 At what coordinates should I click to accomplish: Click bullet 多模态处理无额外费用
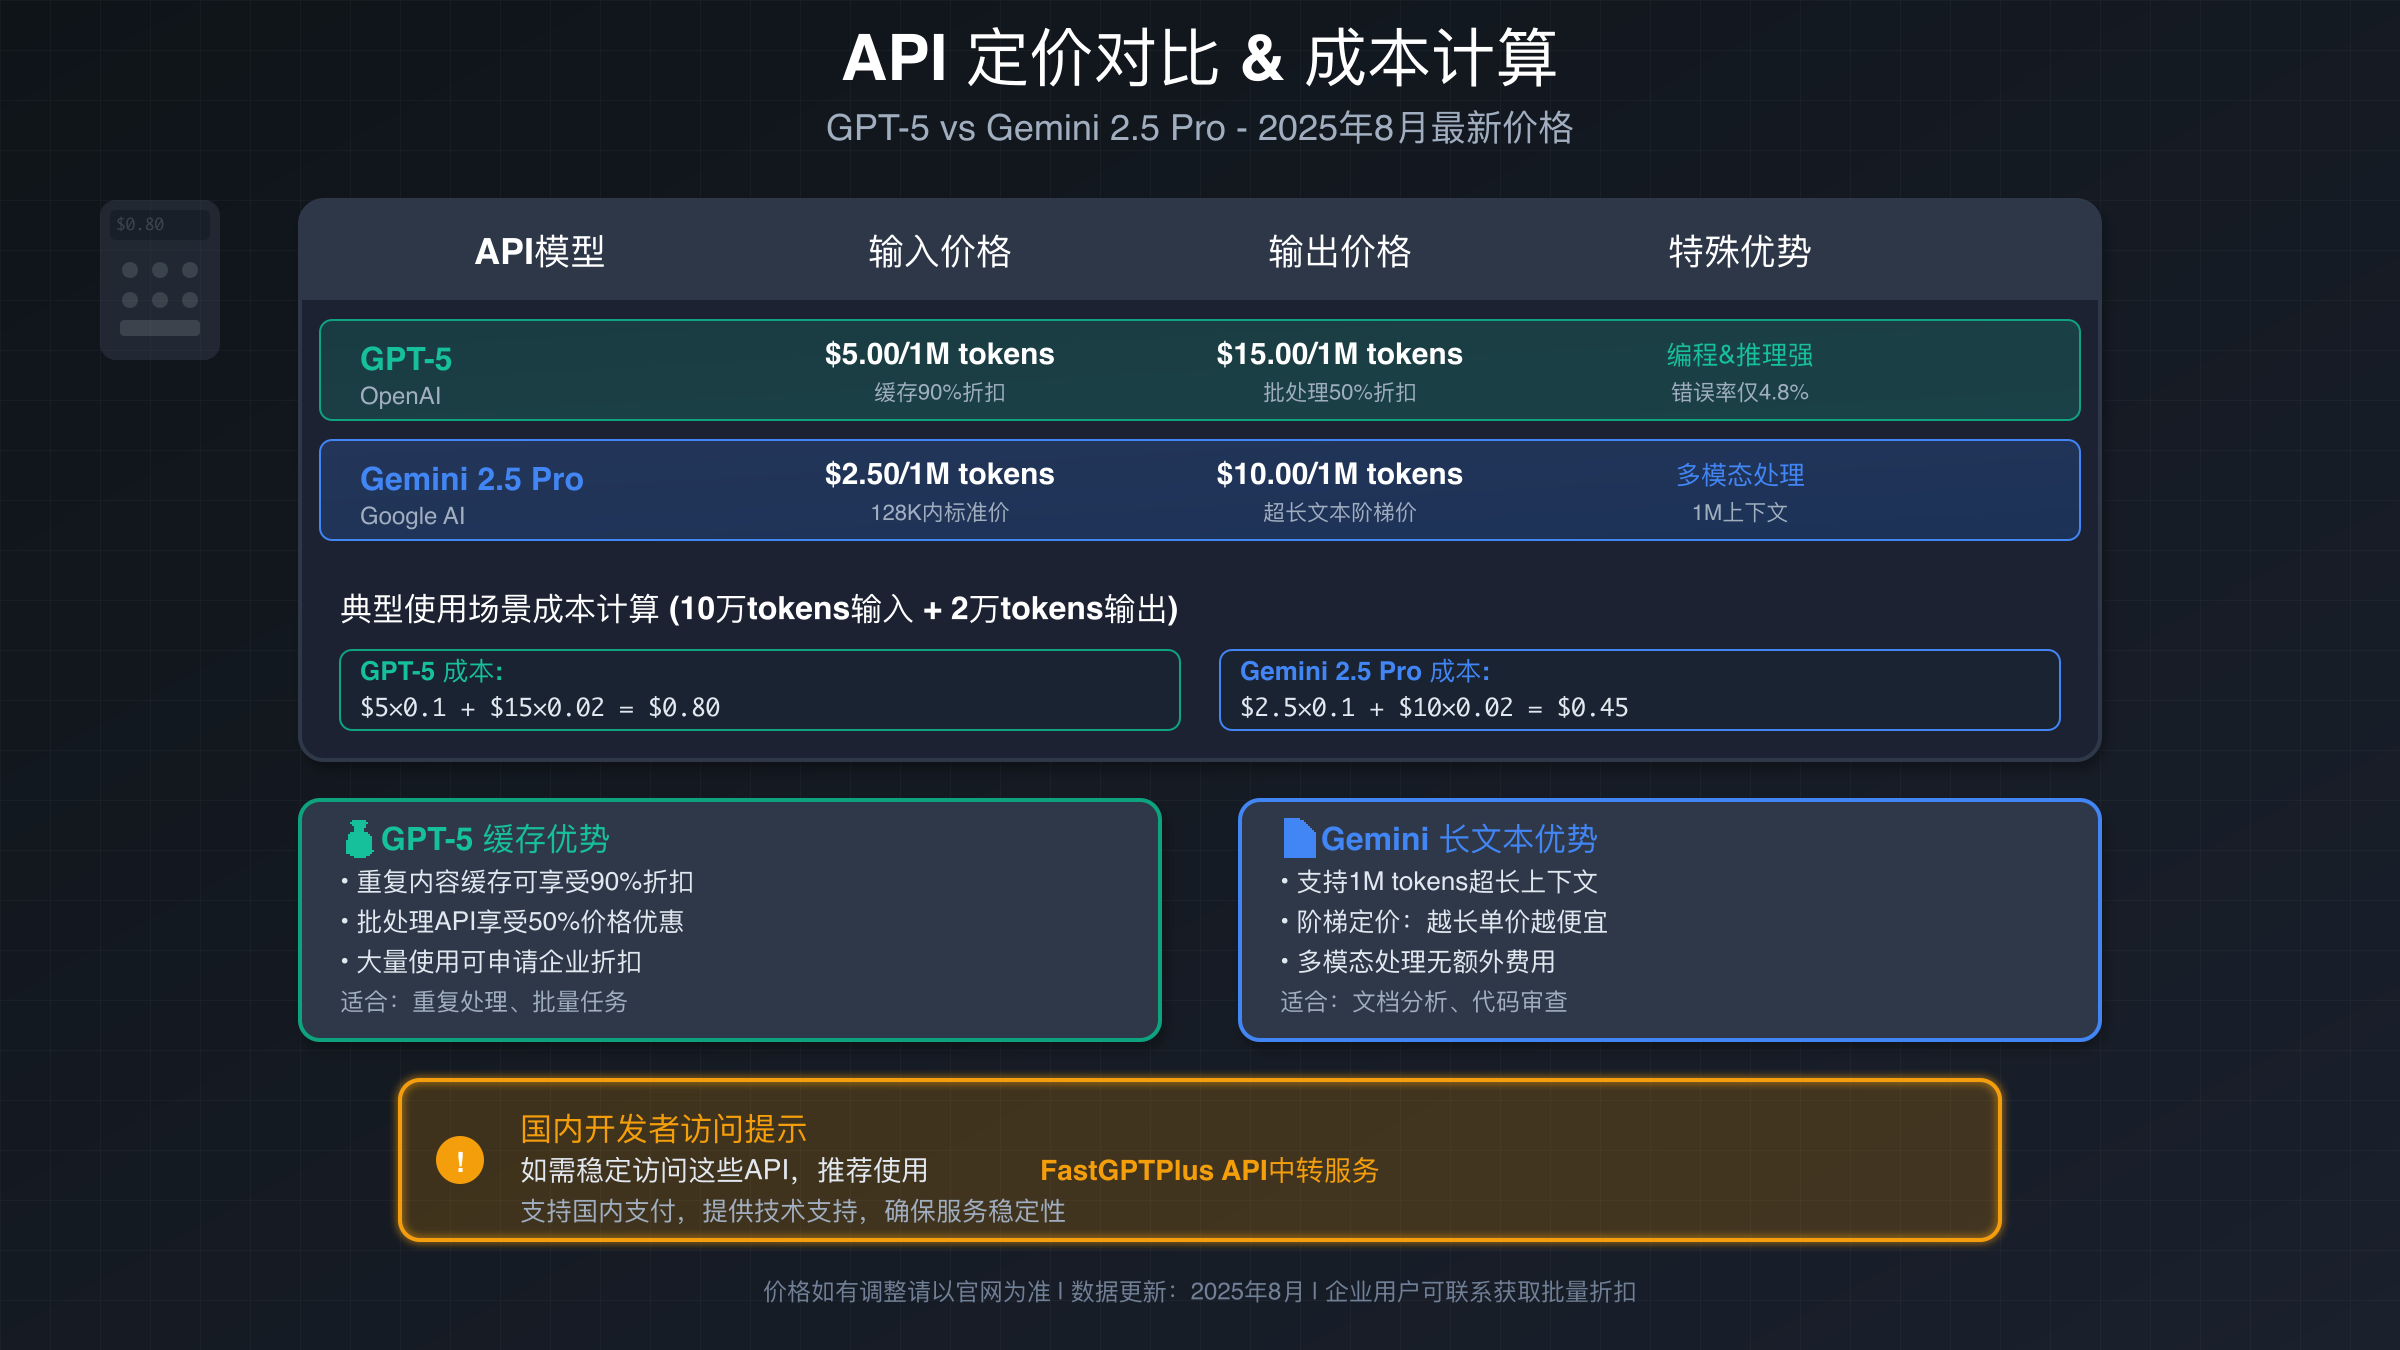1418,962
